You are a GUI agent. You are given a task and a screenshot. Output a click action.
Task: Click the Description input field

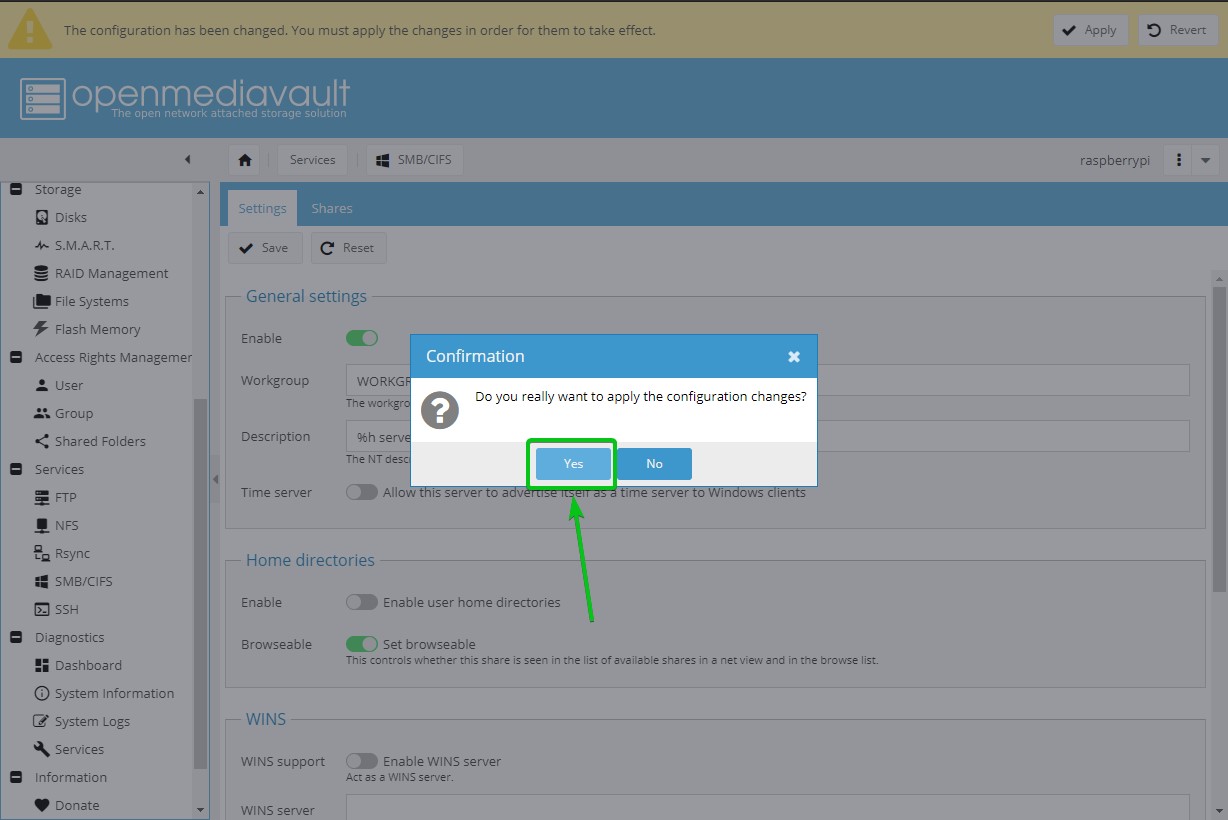(x=767, y=436)
